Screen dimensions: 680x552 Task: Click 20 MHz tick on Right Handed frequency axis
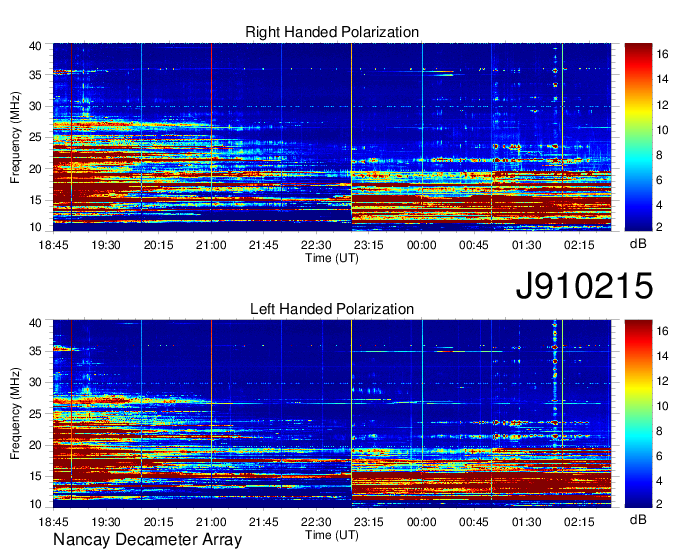pyautogui.click(x=35, y=169)
